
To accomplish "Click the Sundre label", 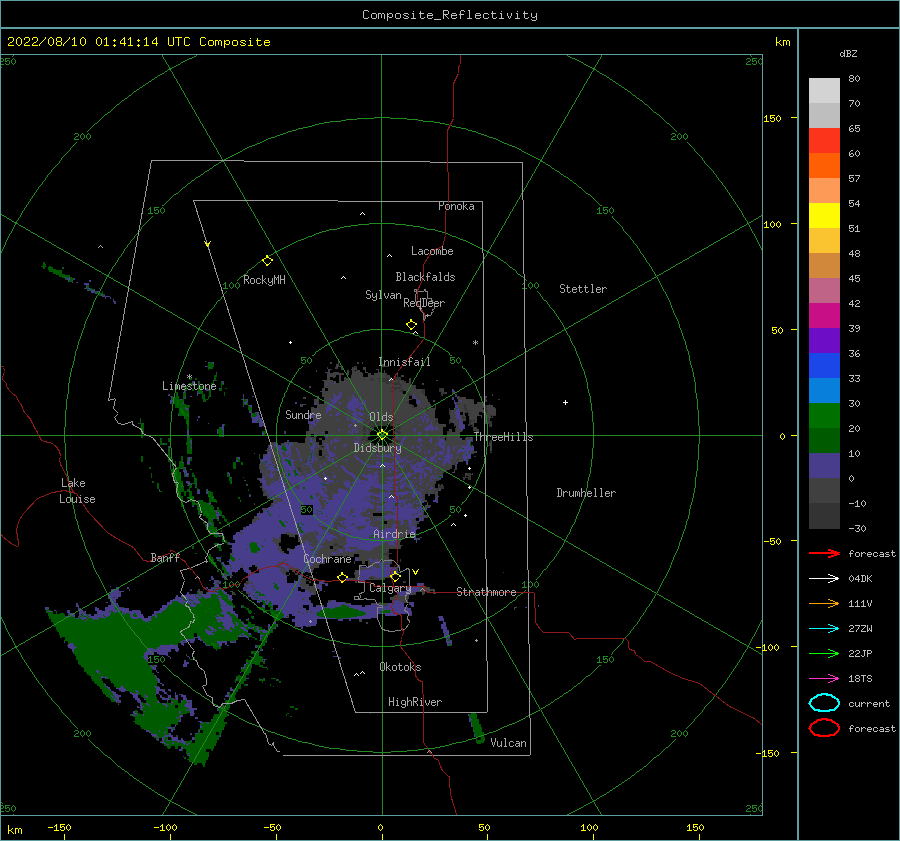I will coord(303,414).
